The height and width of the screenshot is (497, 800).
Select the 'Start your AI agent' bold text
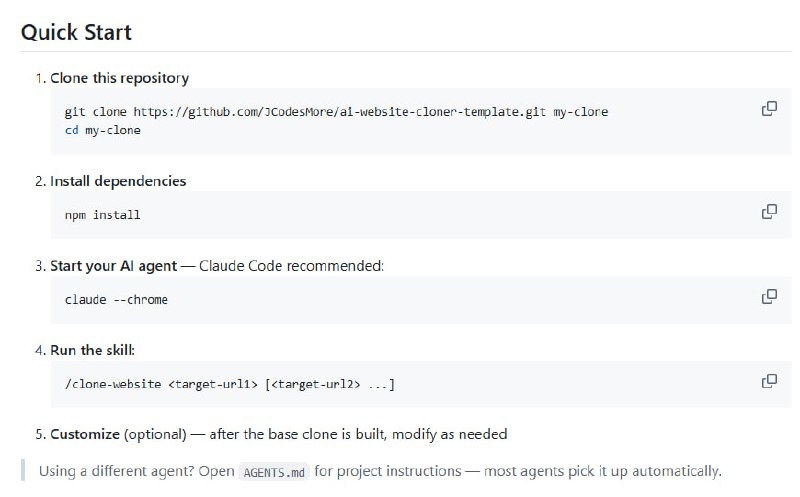point(113,266)
